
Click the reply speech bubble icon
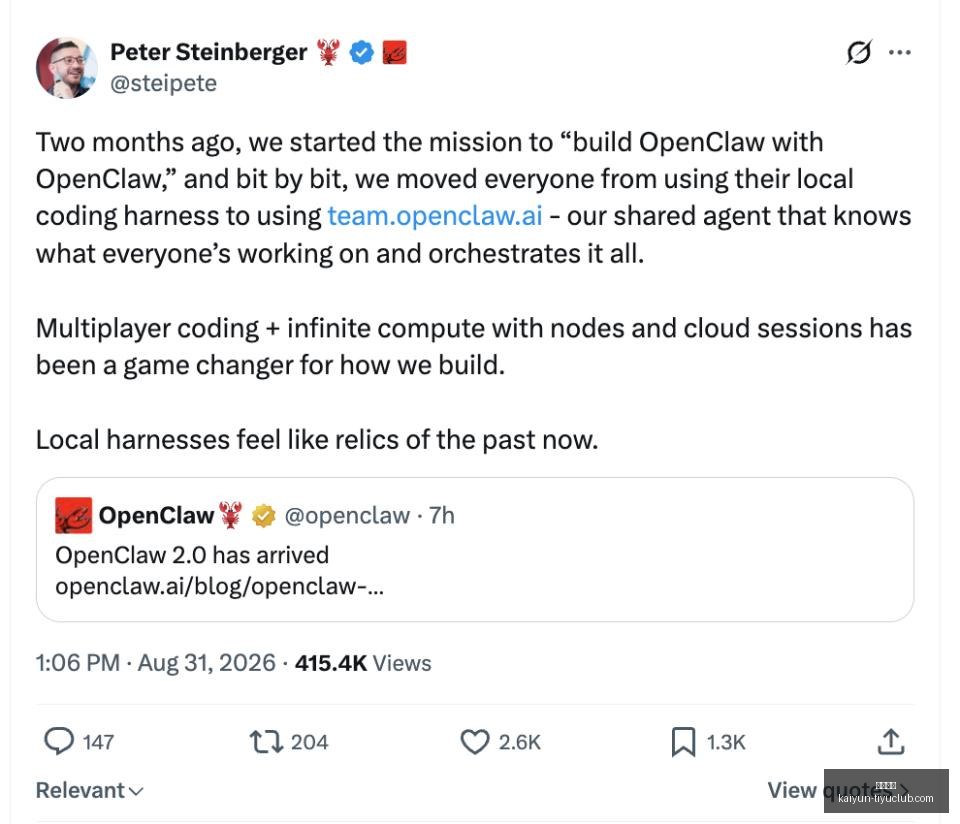tap(59, 741)
